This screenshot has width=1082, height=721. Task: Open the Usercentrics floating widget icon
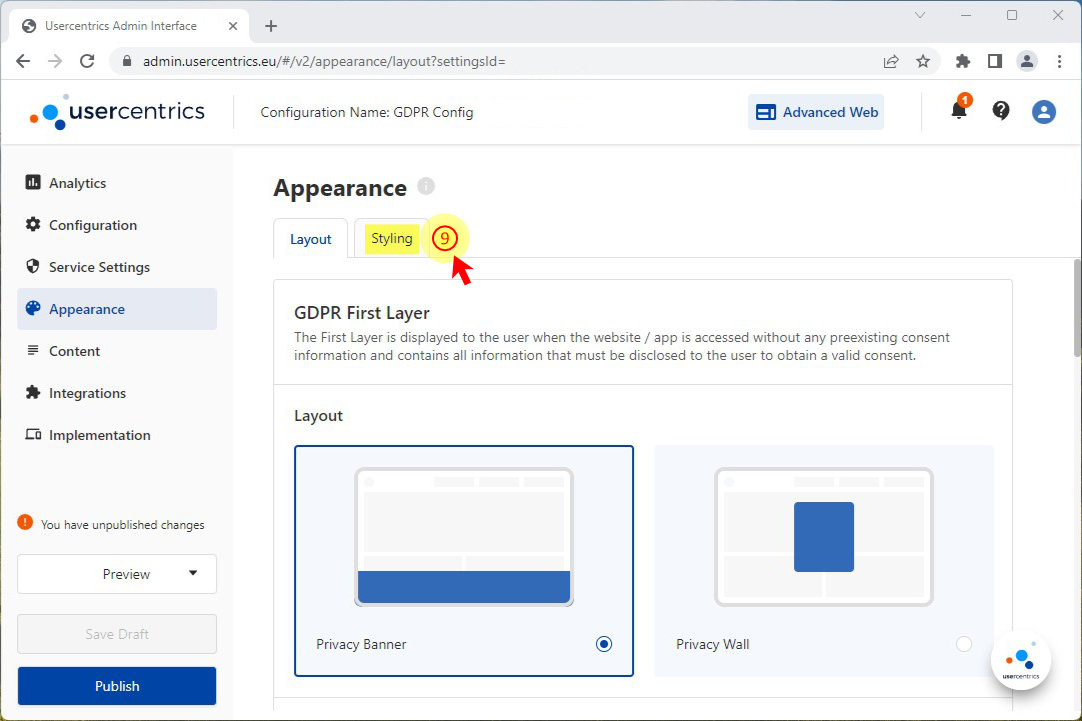(x=1020, y=661)
